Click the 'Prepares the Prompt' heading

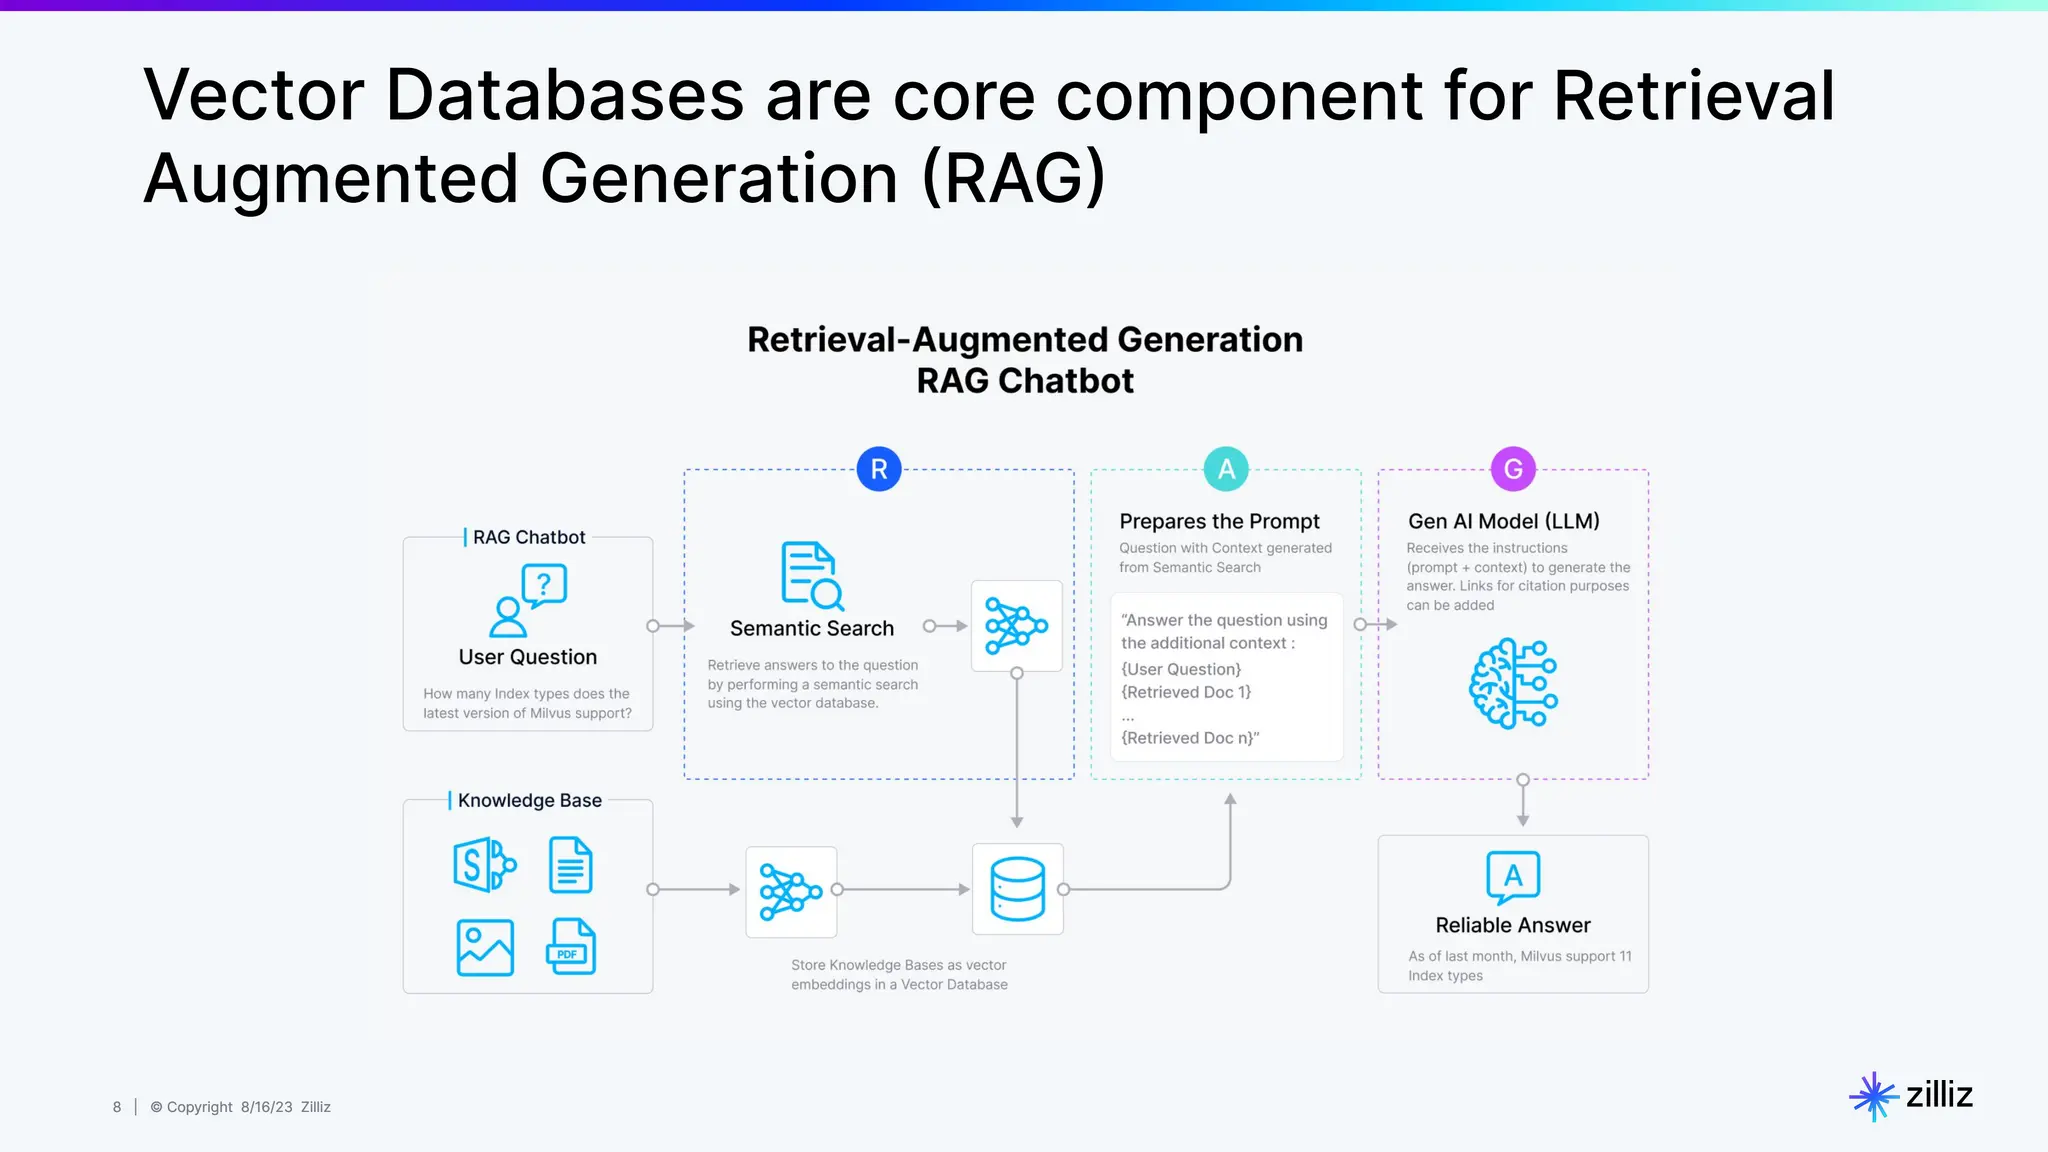(1219, 521)
